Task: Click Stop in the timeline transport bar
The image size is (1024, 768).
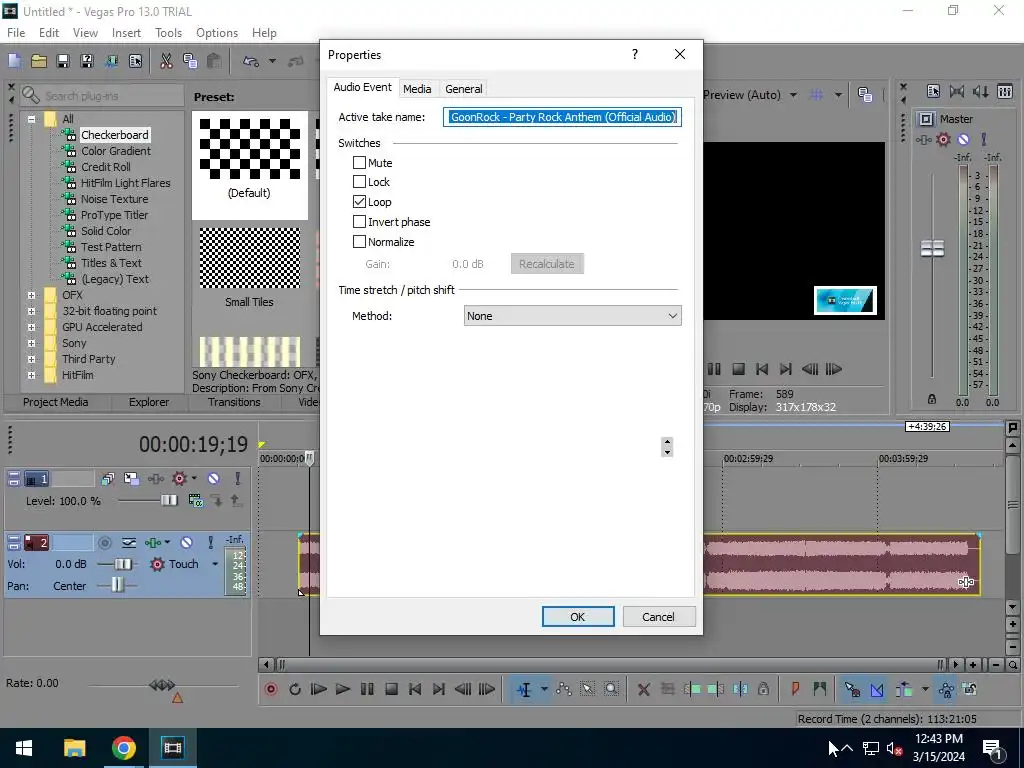Action: tap(391, 689)
